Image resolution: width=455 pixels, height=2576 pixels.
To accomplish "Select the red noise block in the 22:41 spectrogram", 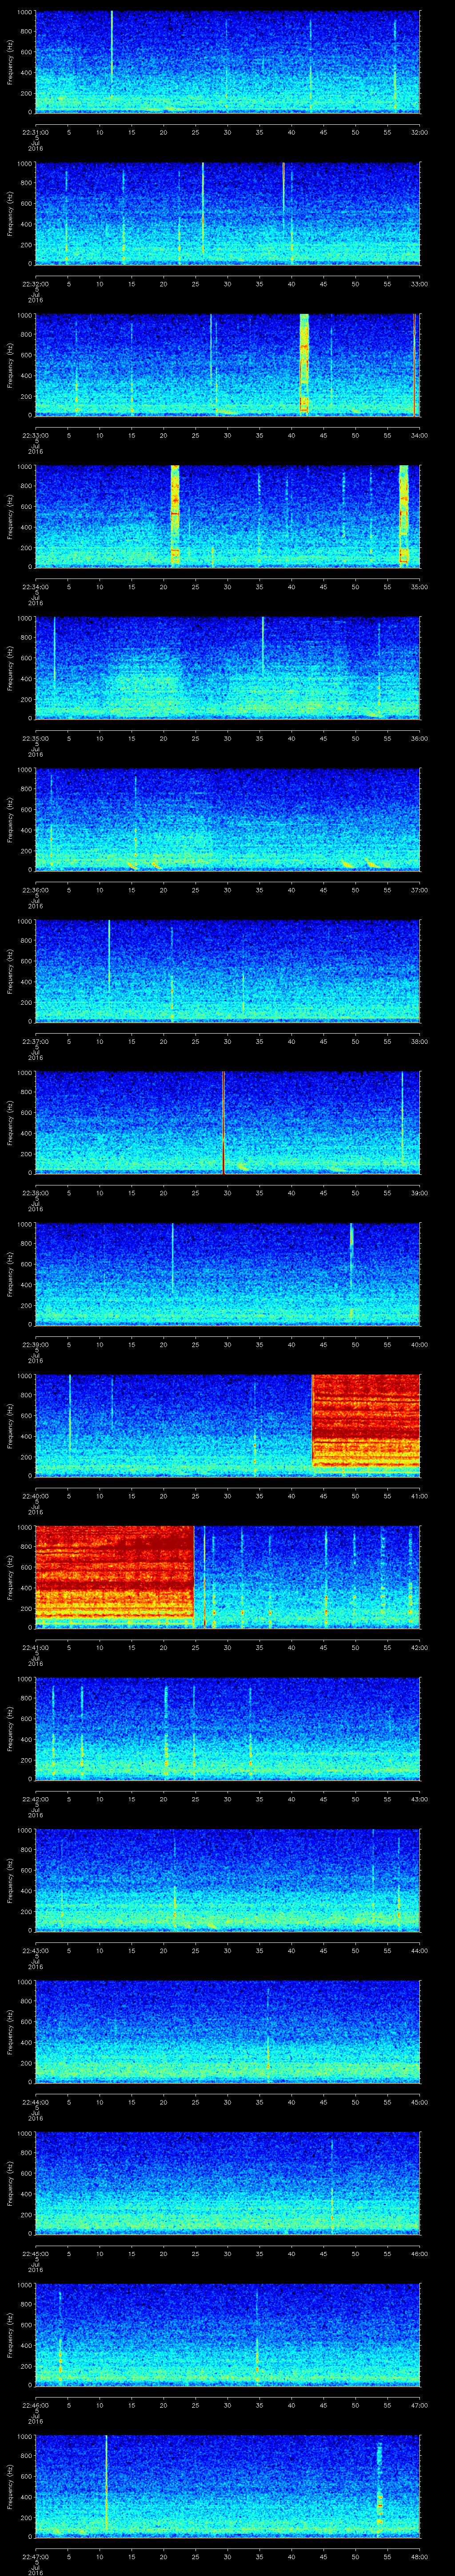I will (114, 1573).
